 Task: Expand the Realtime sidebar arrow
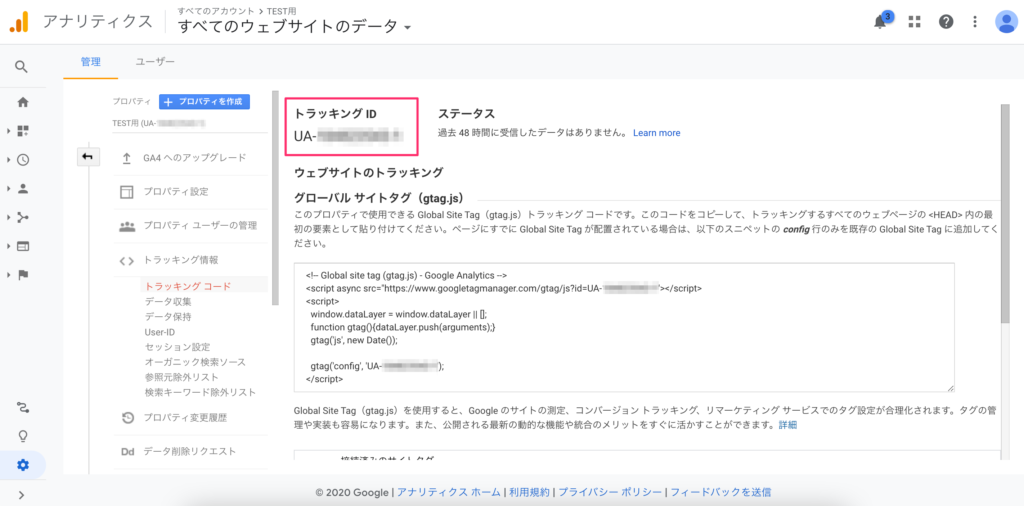pos(9,160)
